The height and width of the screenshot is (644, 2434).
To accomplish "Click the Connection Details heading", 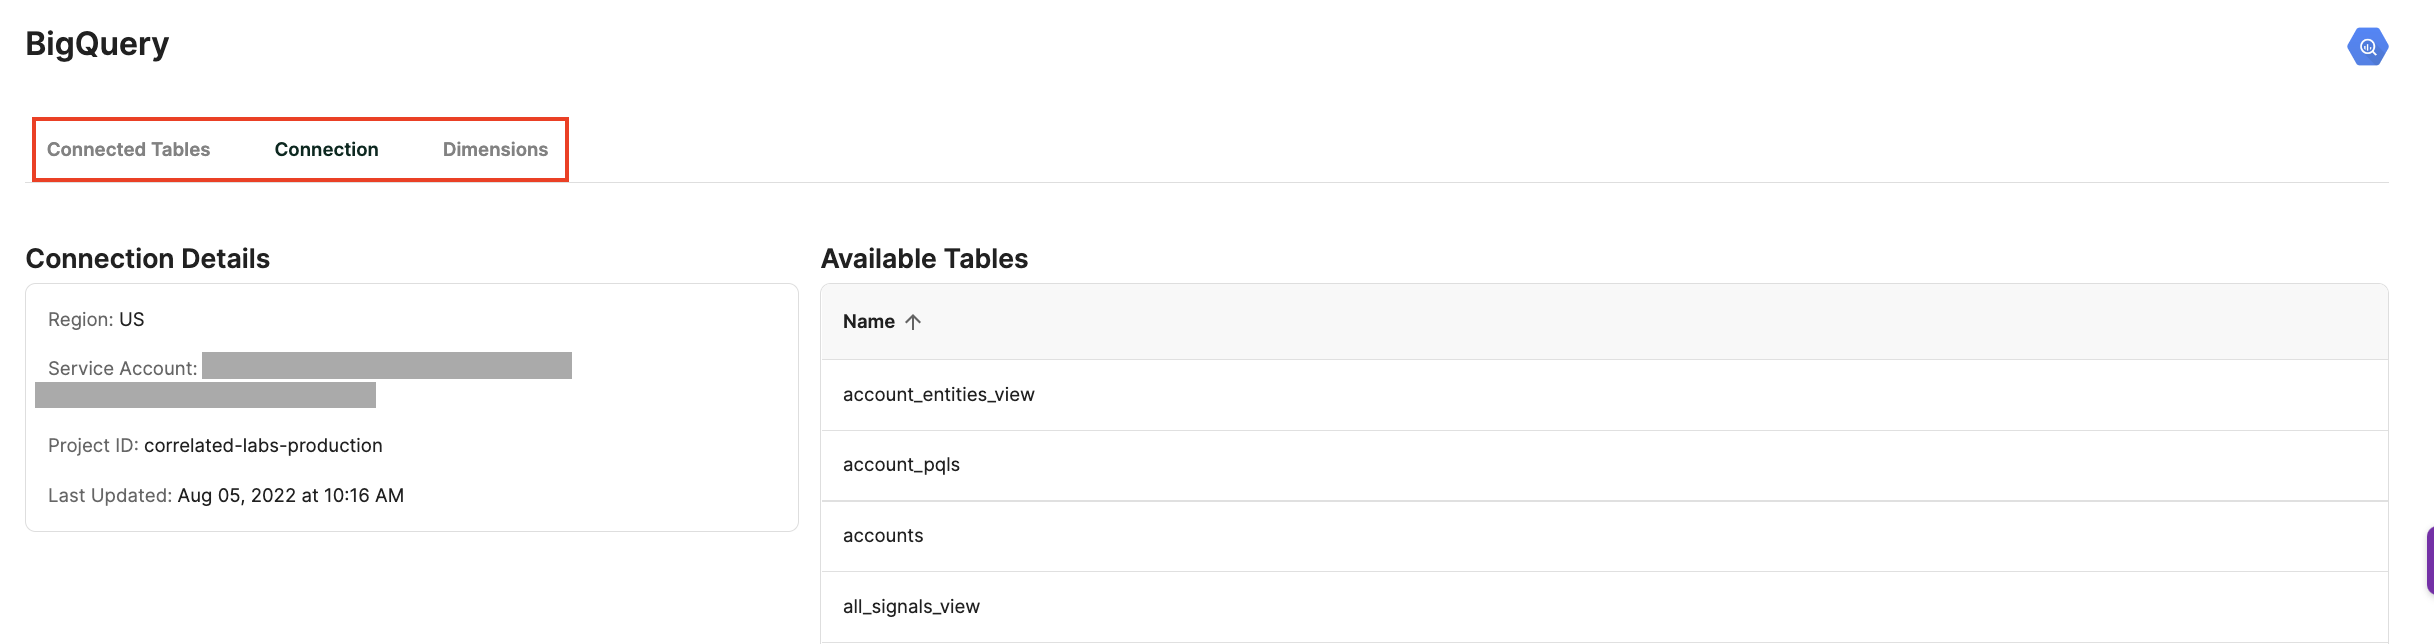I will click(148, 259).
